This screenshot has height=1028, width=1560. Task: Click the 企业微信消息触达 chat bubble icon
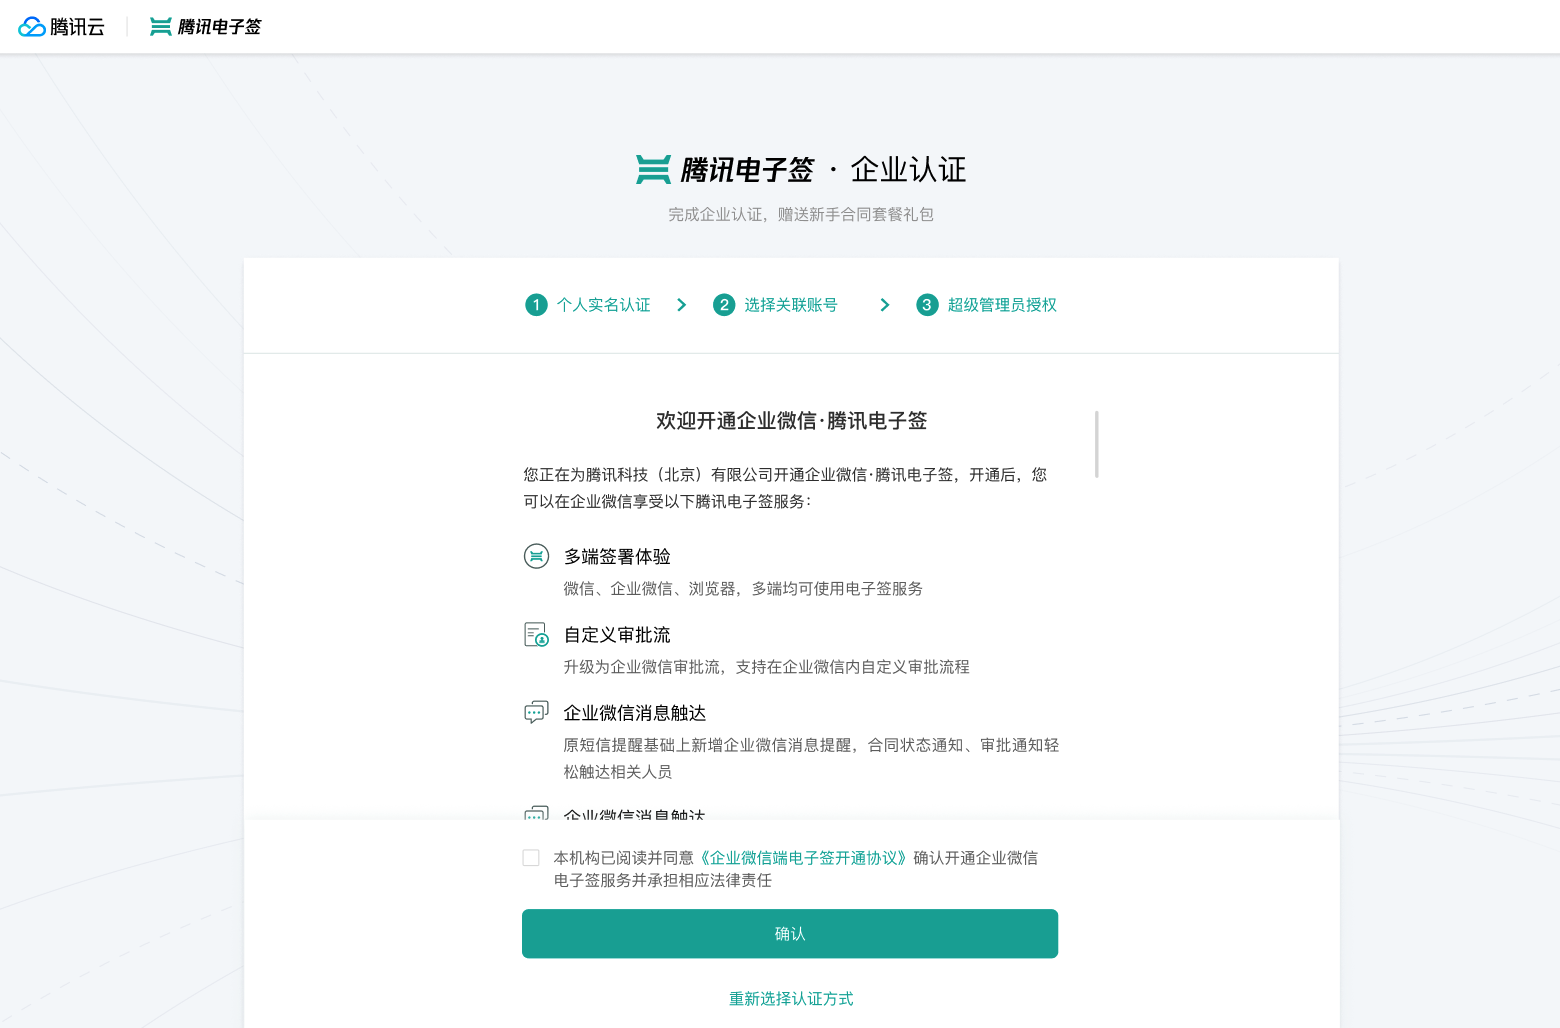click(536, 712)
